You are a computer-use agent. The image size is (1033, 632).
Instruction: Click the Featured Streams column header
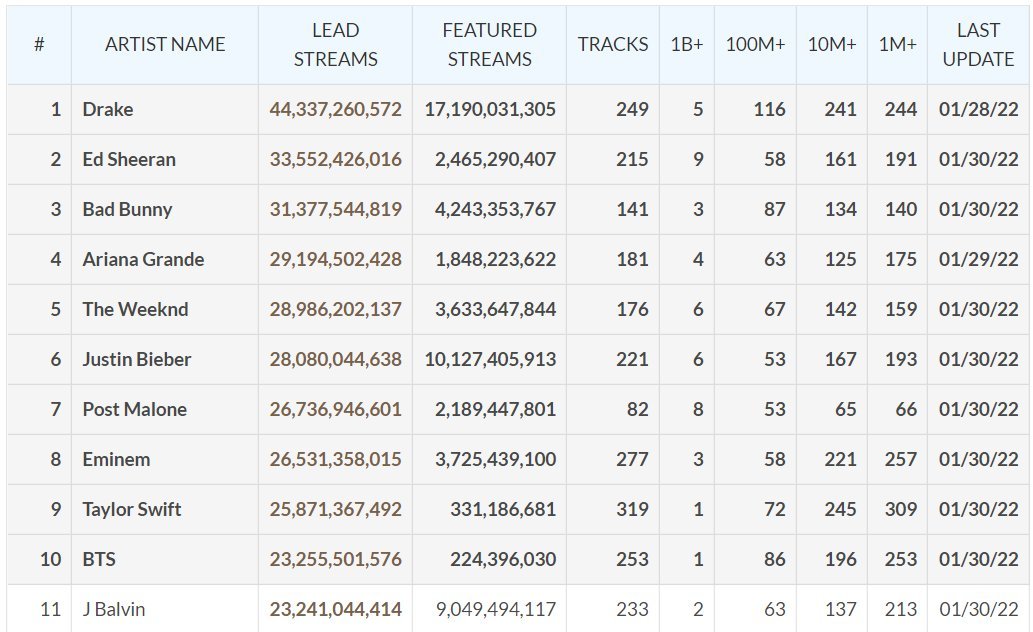(x=489, y=45)
